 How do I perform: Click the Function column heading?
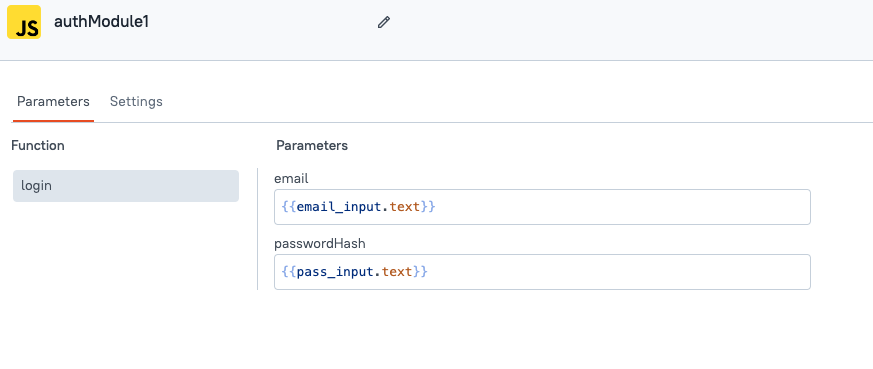click(38, 146)
